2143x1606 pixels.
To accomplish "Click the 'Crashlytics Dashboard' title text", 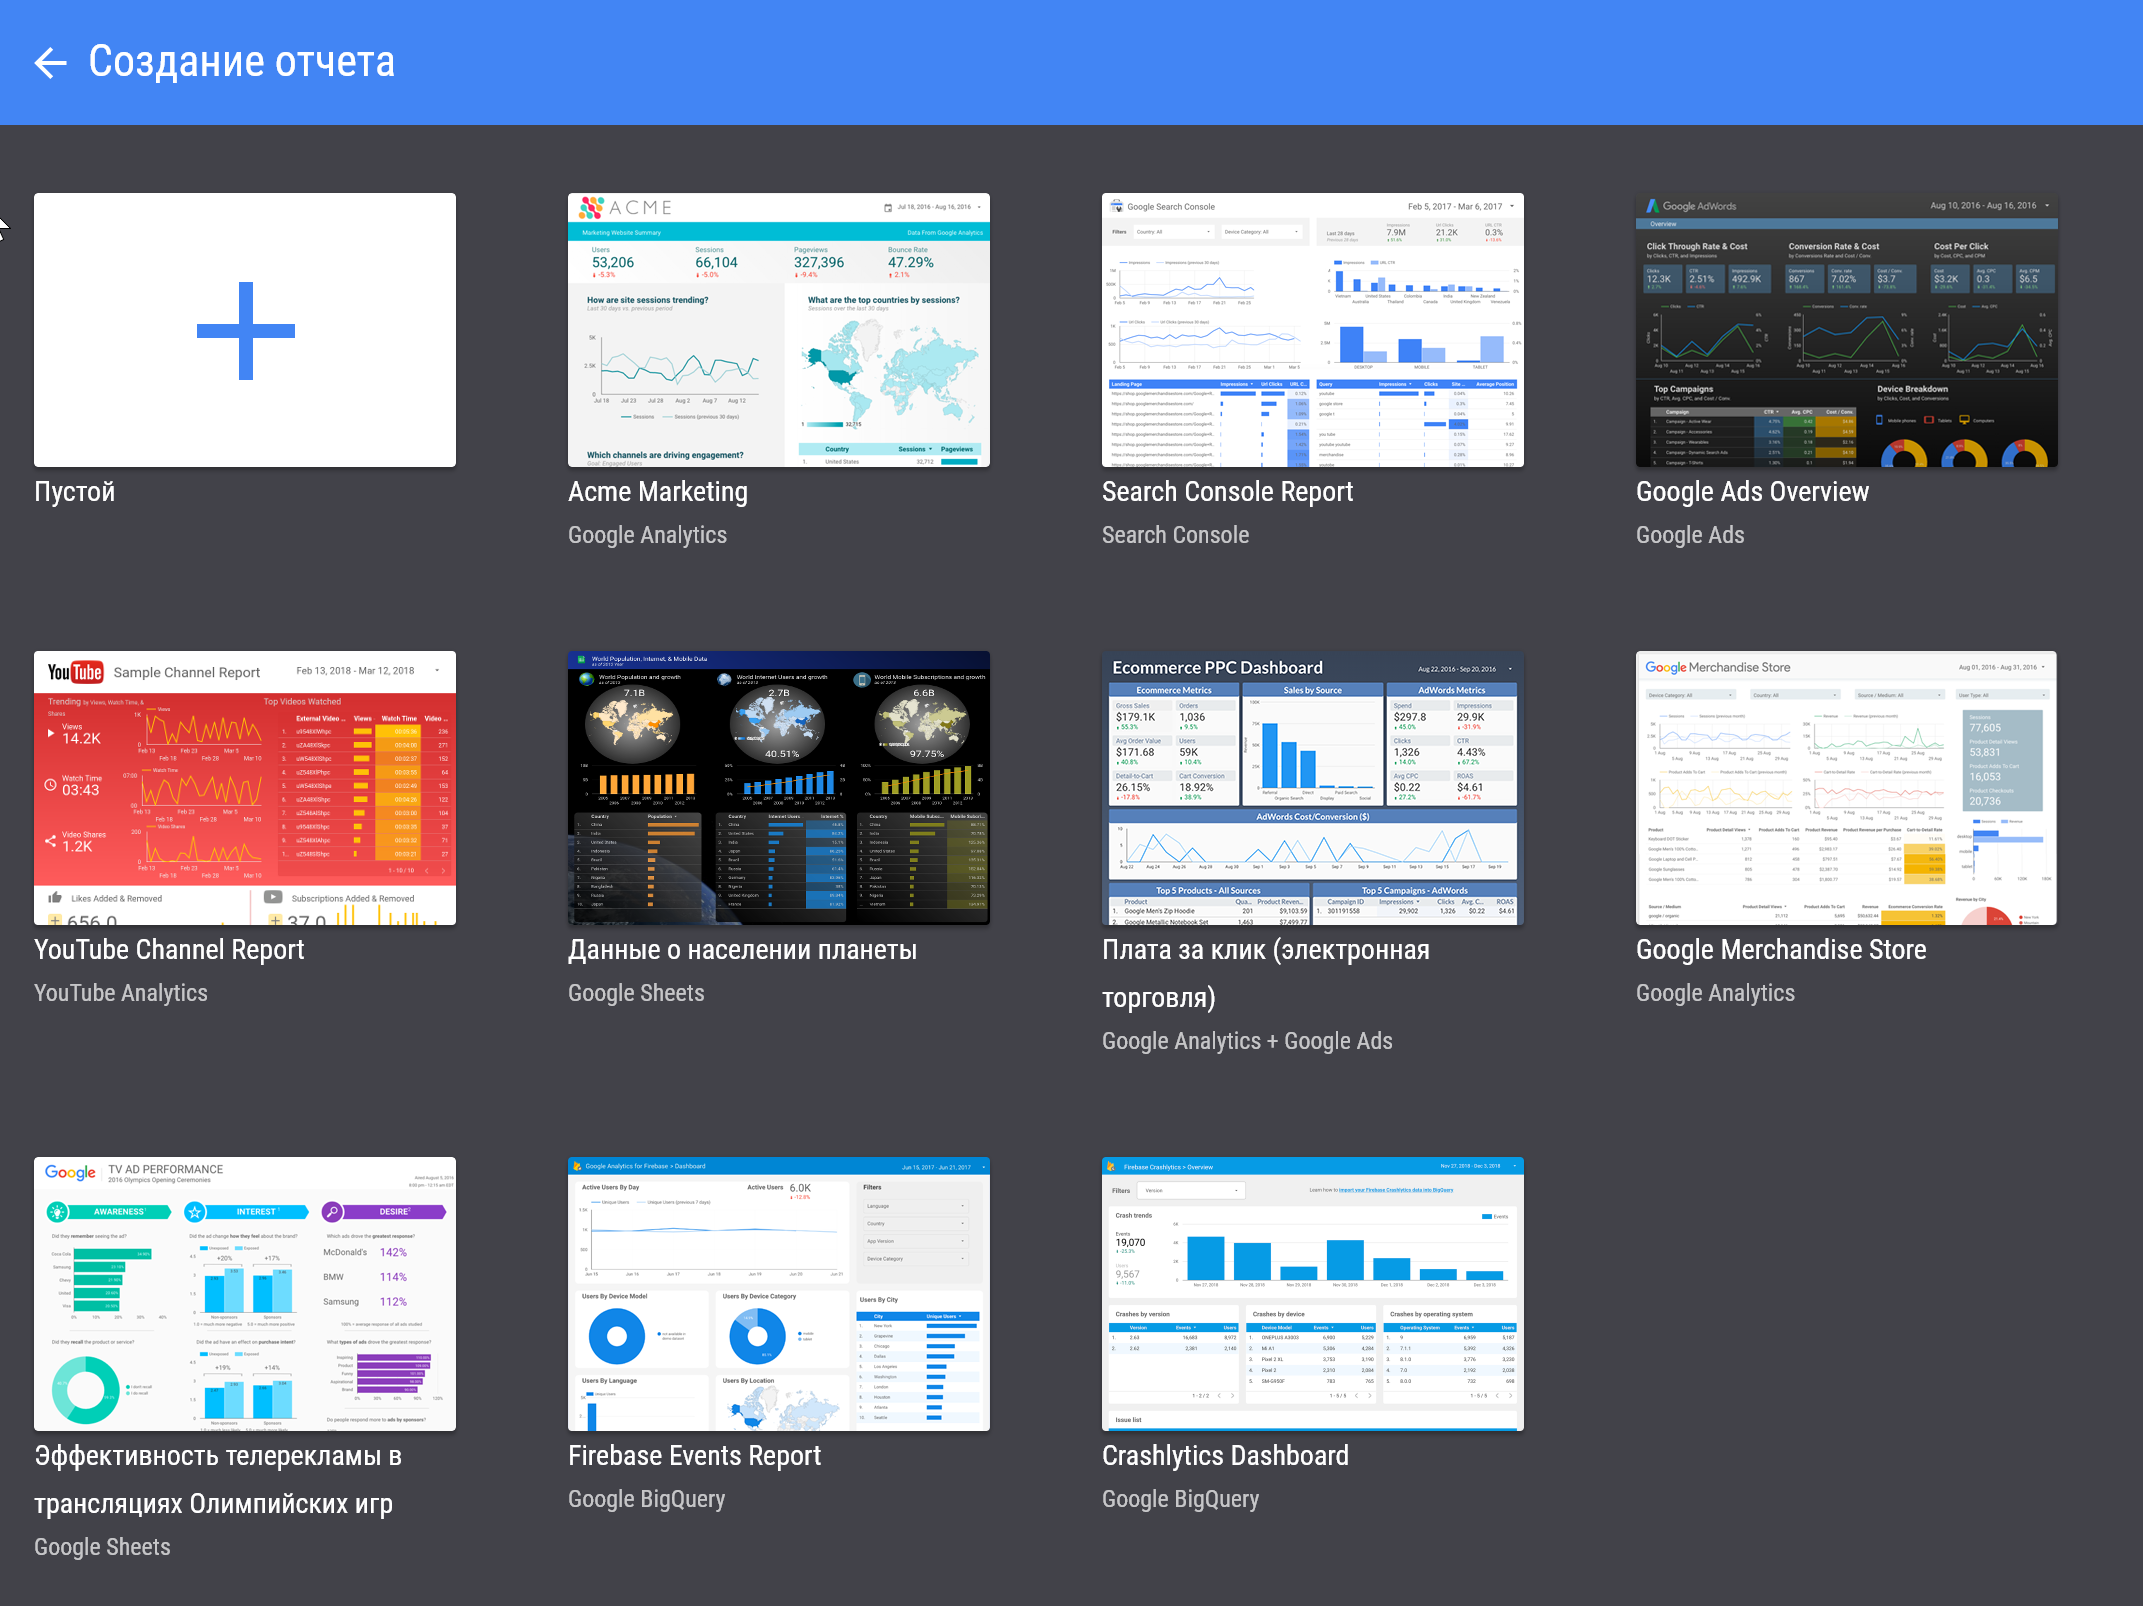I will click(x=1225, y=1456).
